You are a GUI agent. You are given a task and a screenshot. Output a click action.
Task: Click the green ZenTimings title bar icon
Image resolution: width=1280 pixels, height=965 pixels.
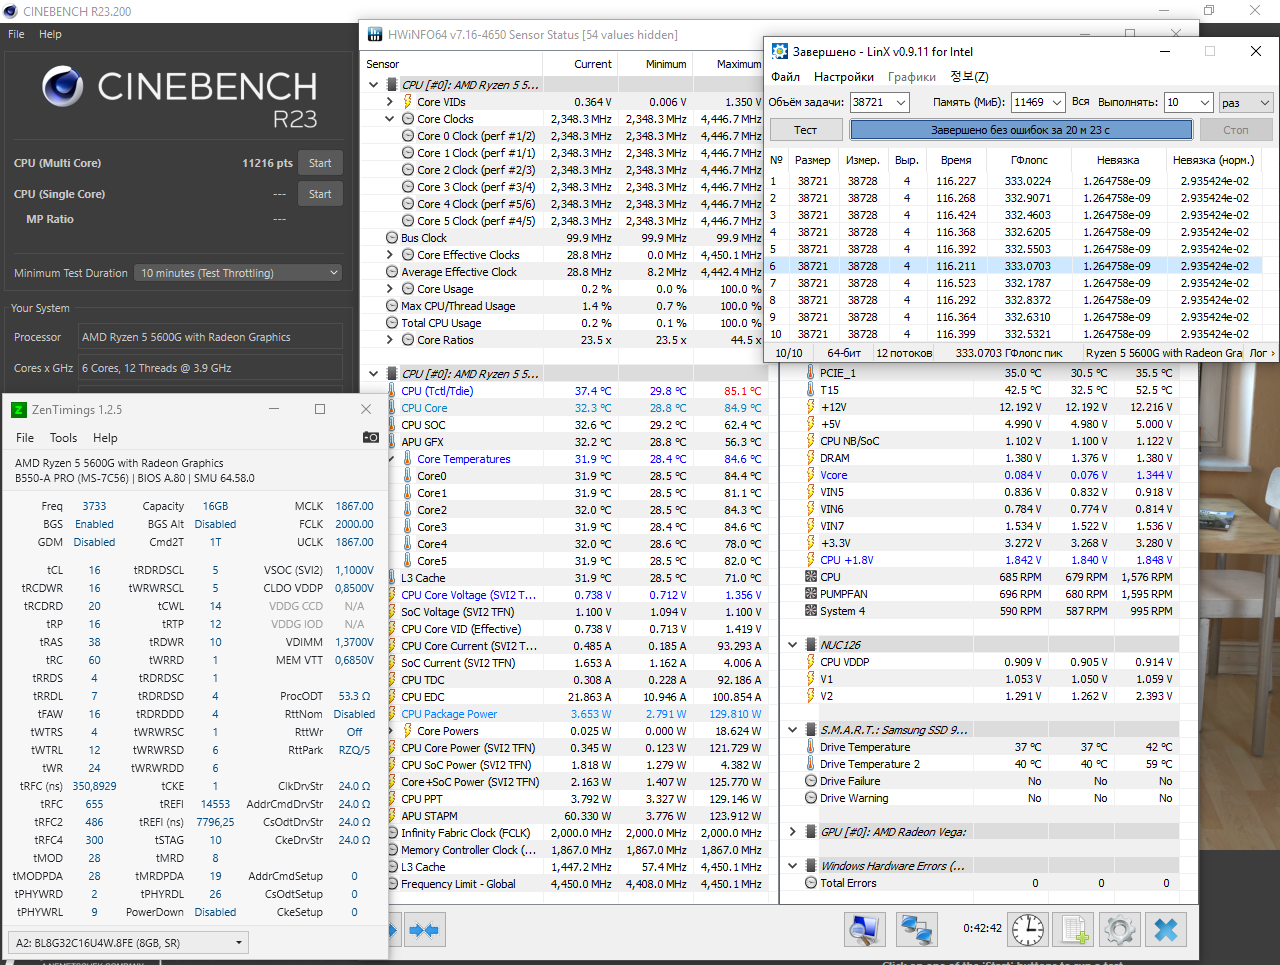coord(18,409)
